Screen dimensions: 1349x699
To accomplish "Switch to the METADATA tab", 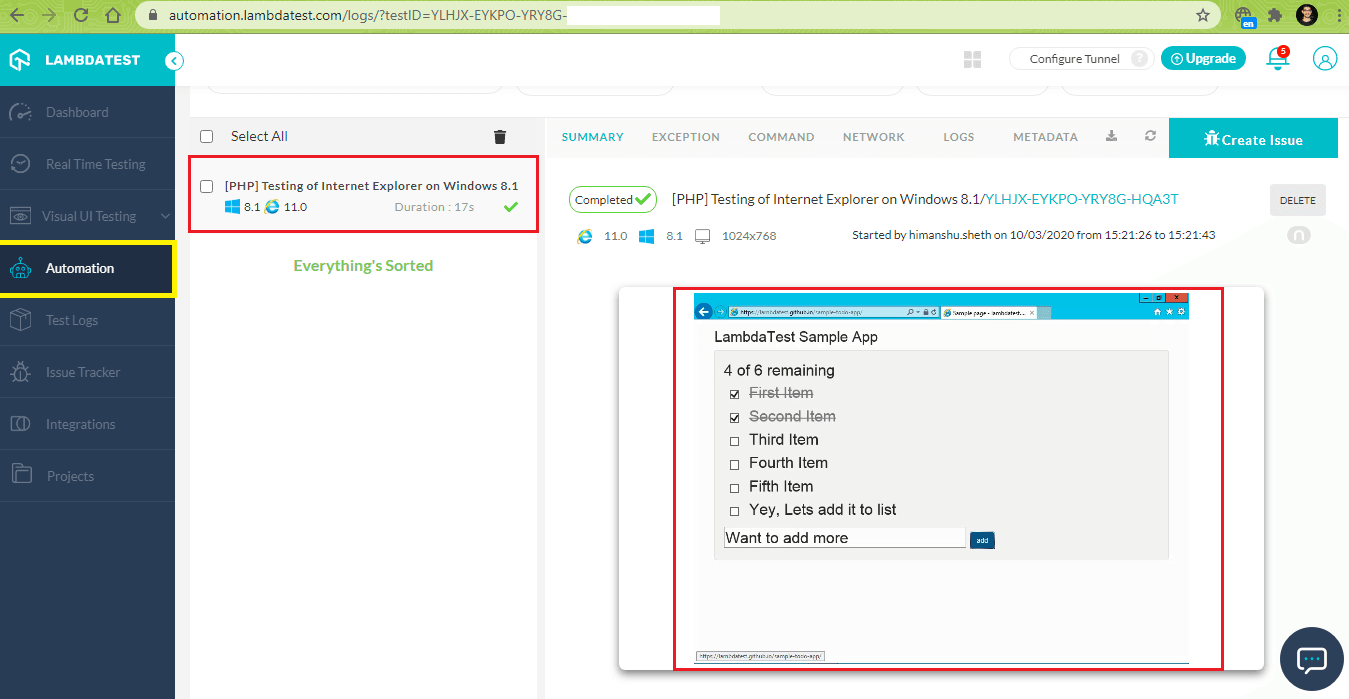I will (x=1045, y=137).
